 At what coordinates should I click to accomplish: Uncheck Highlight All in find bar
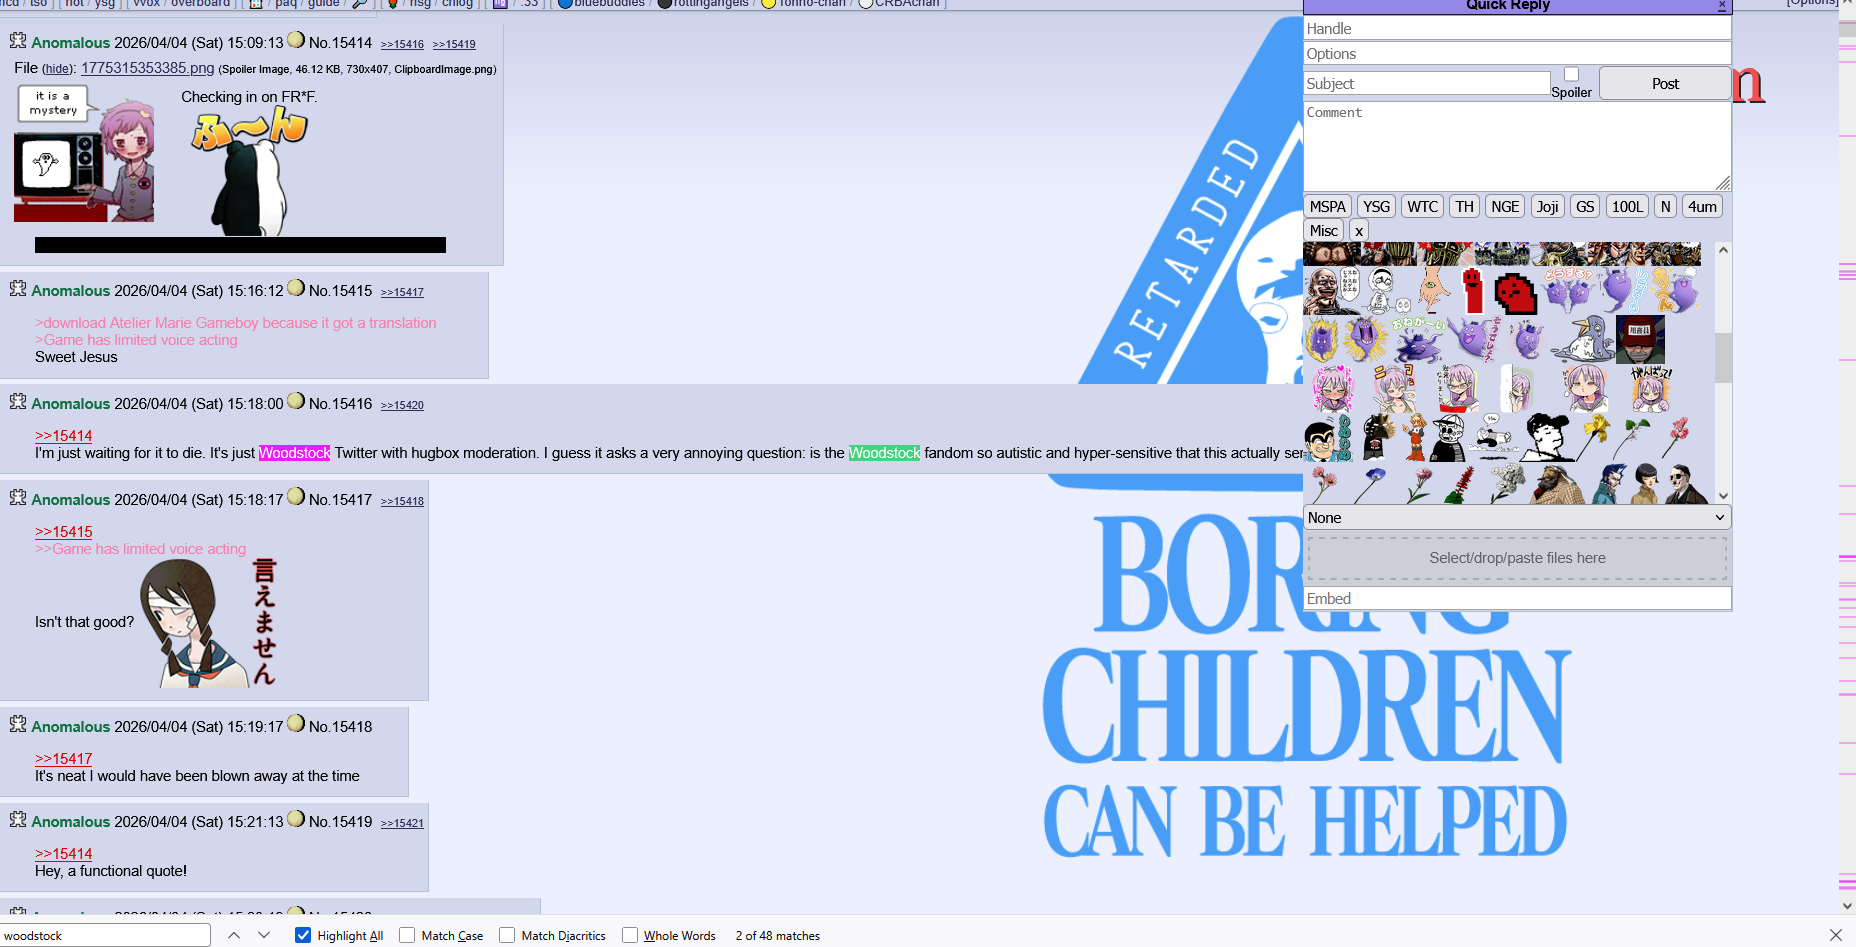pos(303,935)
